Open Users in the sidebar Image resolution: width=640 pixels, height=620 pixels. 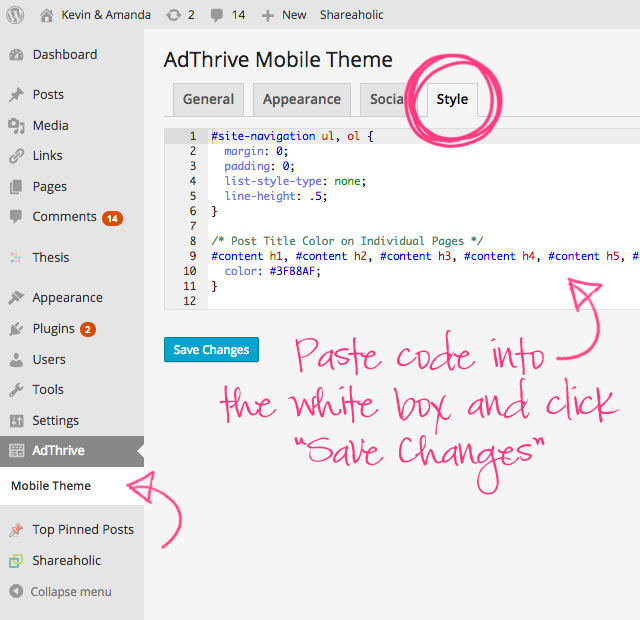click(x=49, y=360)
